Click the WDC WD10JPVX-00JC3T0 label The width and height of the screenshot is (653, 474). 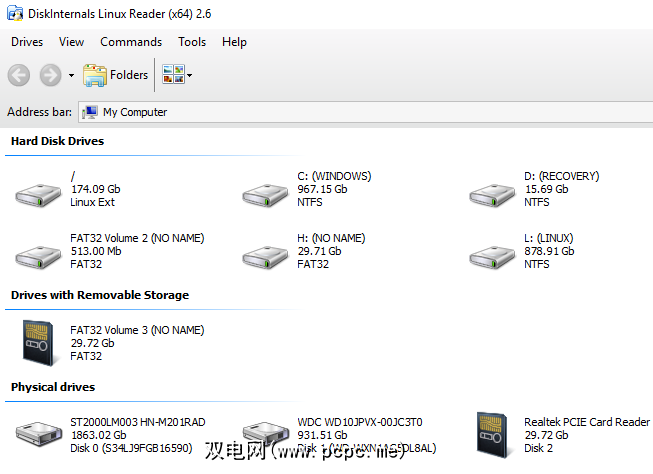360,422
